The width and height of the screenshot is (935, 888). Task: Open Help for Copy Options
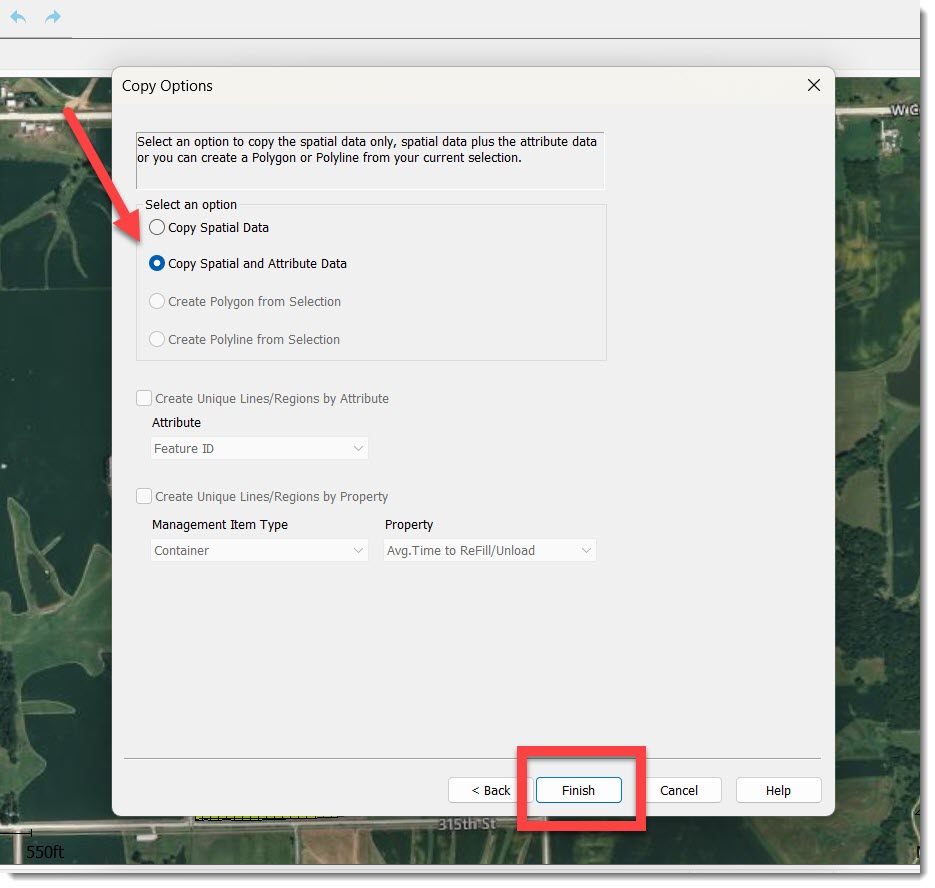[x=778, y=790]
